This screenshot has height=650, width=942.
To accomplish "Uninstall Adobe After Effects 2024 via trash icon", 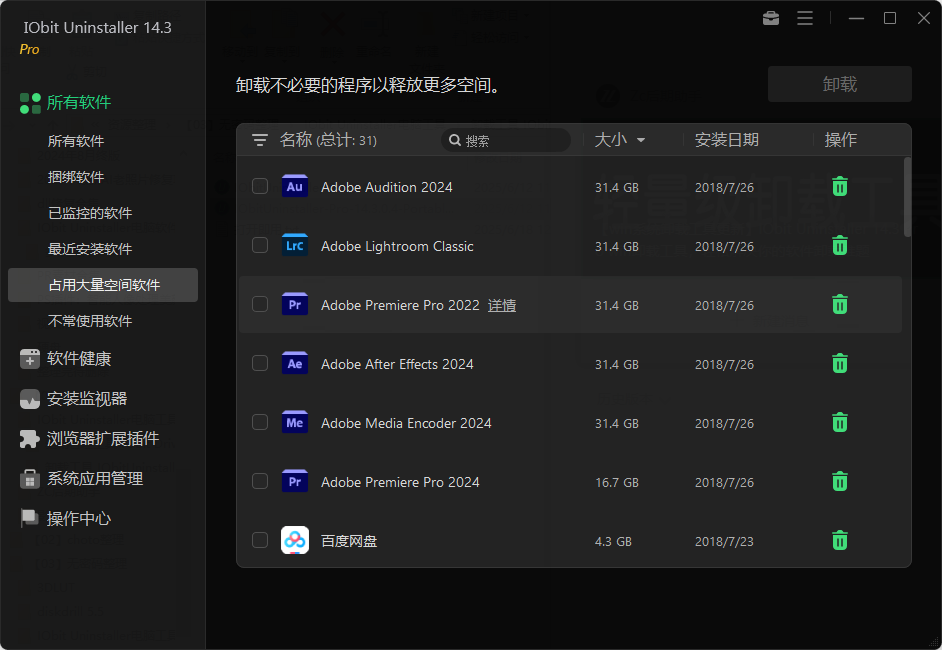I will 839,363.
